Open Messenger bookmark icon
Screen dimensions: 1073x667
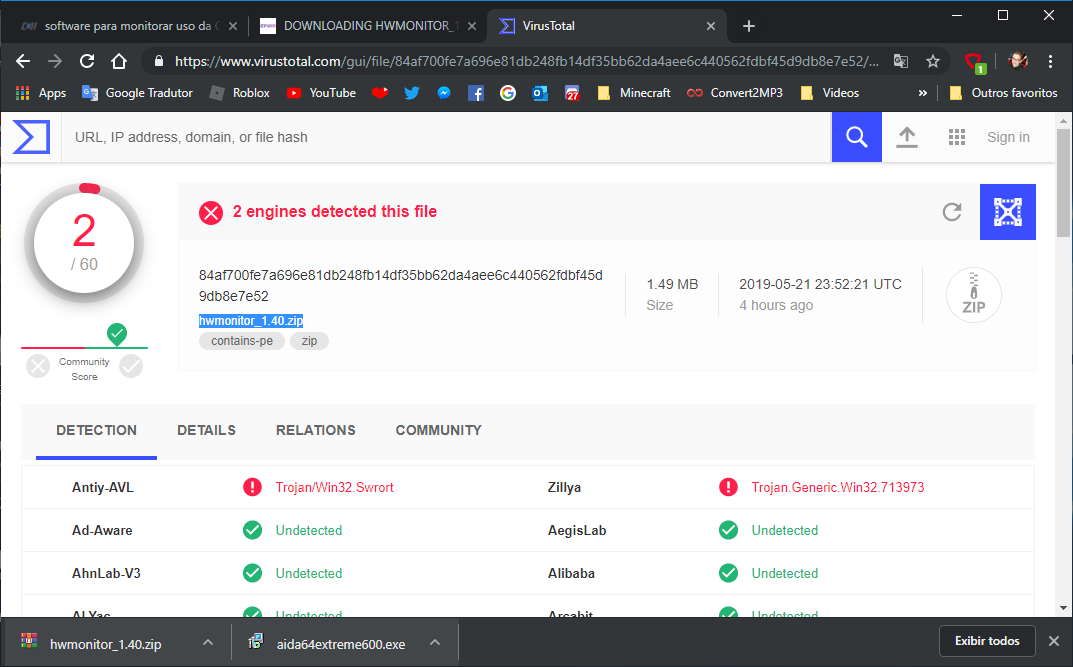443,93
